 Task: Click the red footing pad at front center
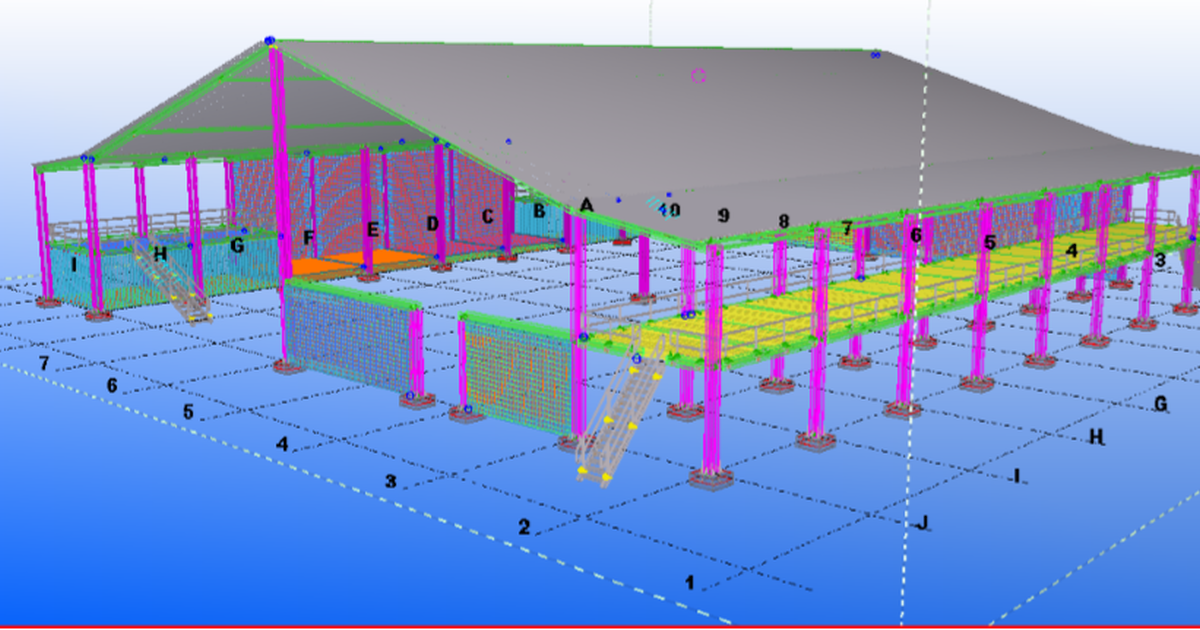[710, 480]
